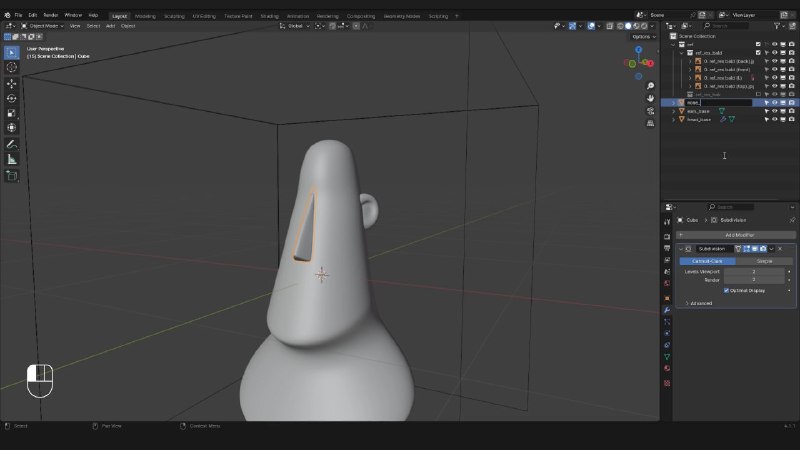800x450 pixels.
Task: Toggle Subdivision modifier edit mode display
Action: click(x=746, y=248)
